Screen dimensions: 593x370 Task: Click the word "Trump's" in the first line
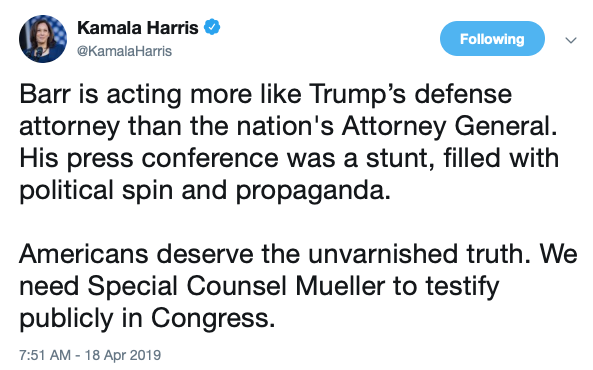click(357, 95)
